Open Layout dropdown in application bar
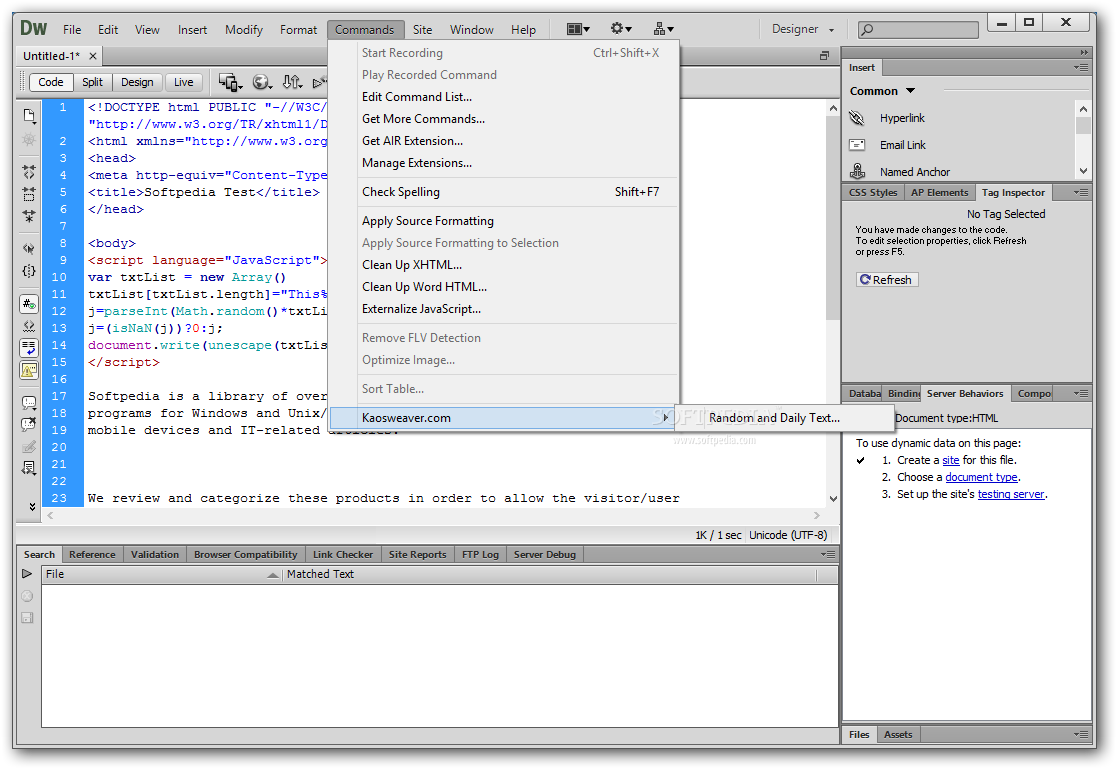Viewport: 1117px width, 769px height. 578,29
